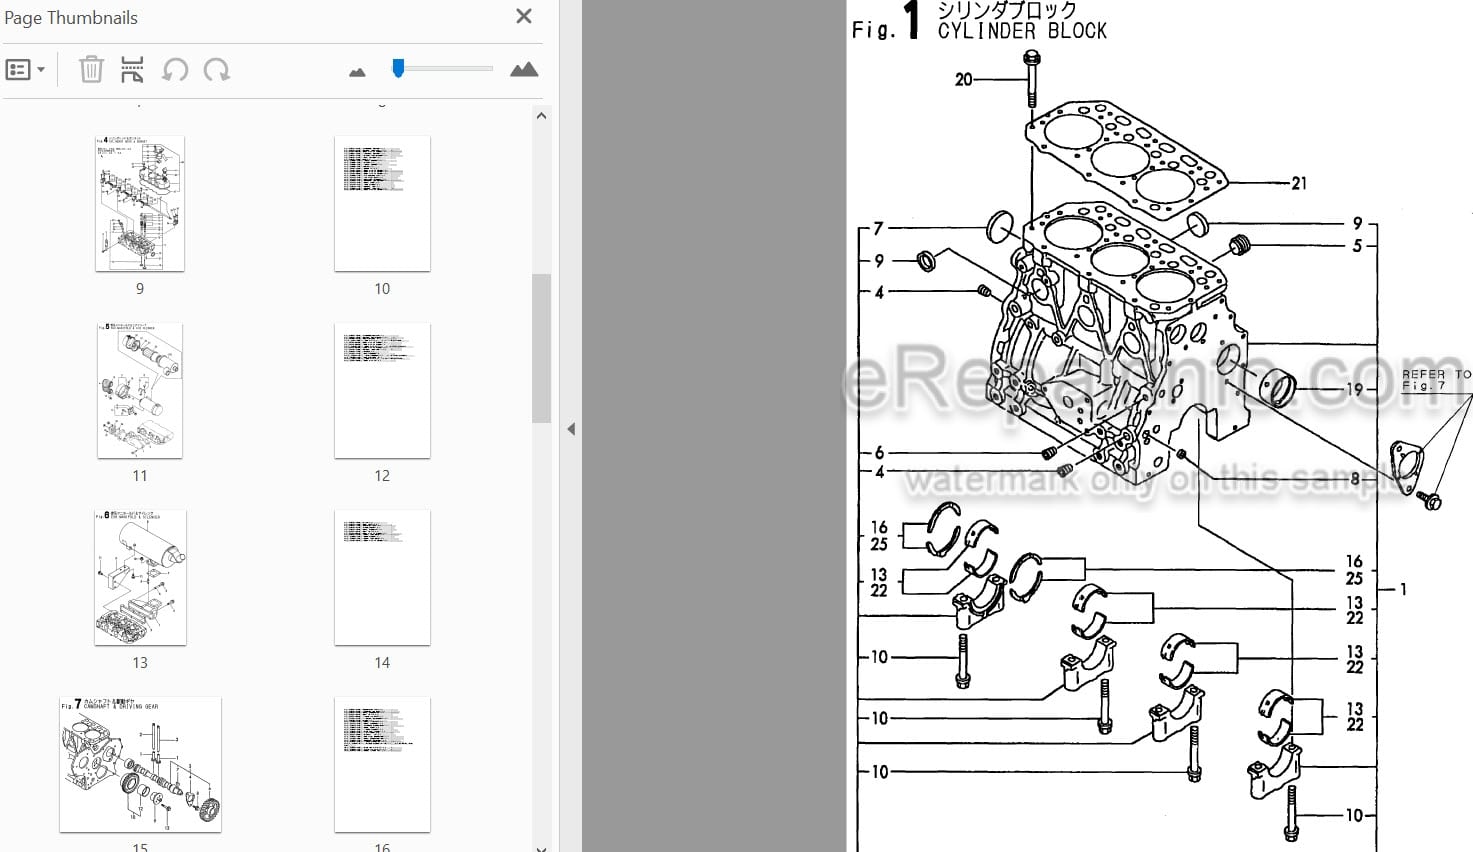
Task: Click page number label 9
Action: click(x=140, y=288)
